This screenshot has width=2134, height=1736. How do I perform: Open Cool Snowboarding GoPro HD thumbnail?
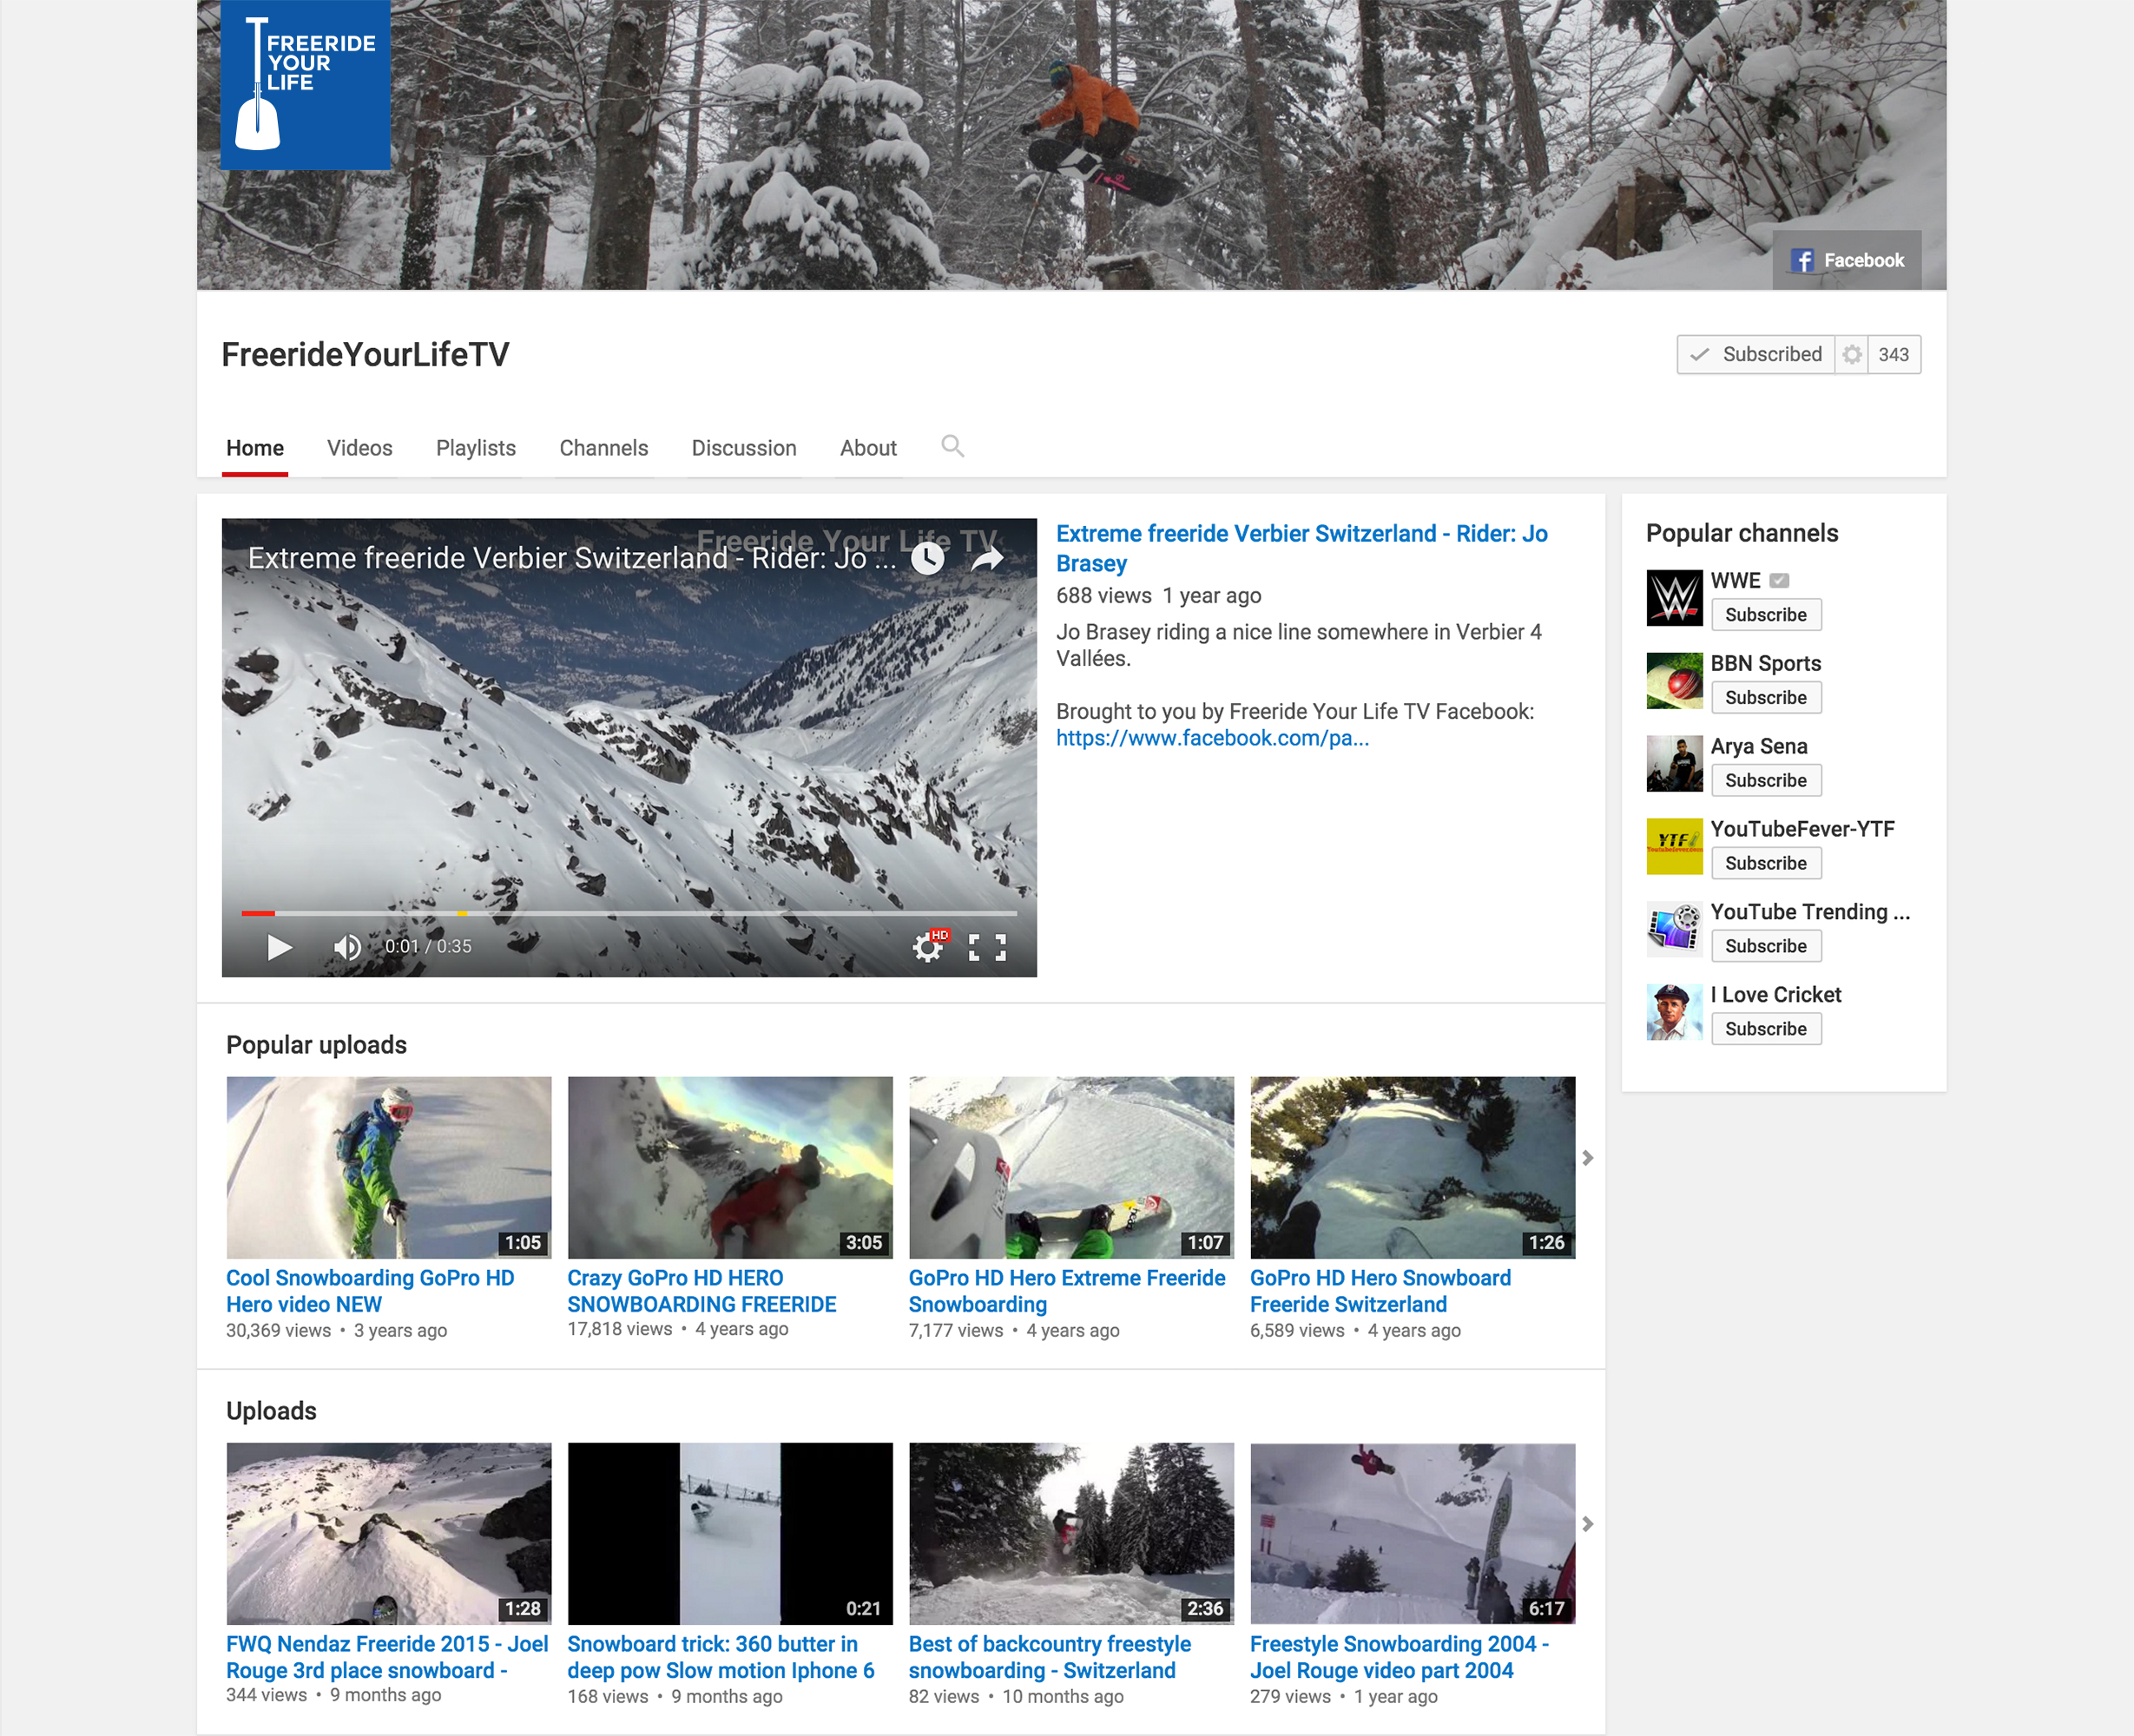pos(388,1167)
